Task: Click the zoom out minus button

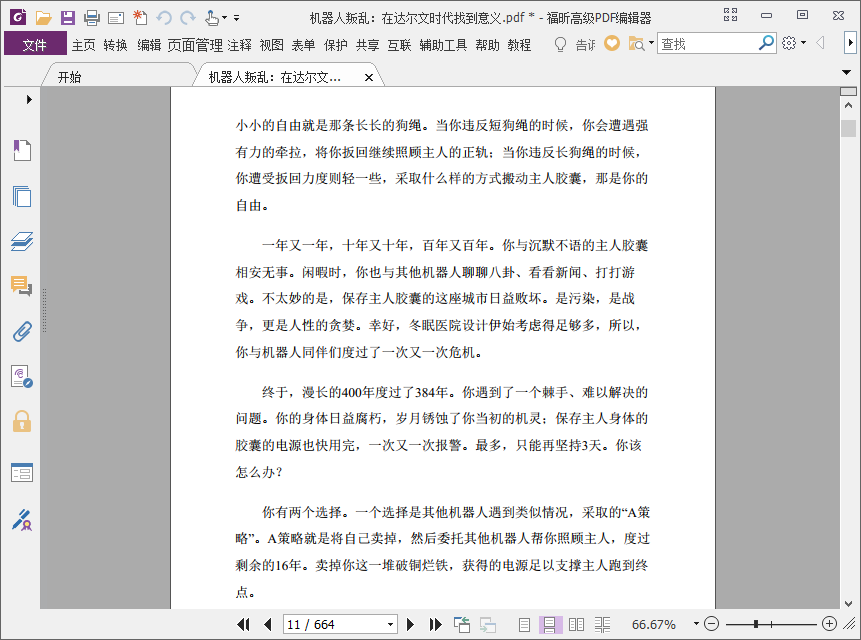Action: [711, 624]
